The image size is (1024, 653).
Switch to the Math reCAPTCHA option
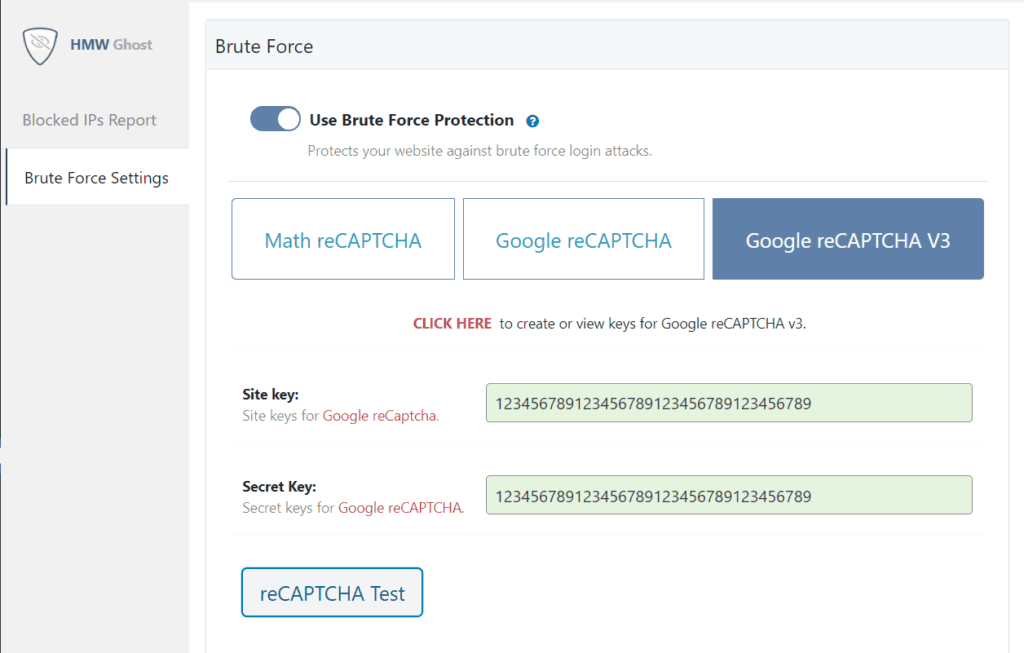[343, 239]
